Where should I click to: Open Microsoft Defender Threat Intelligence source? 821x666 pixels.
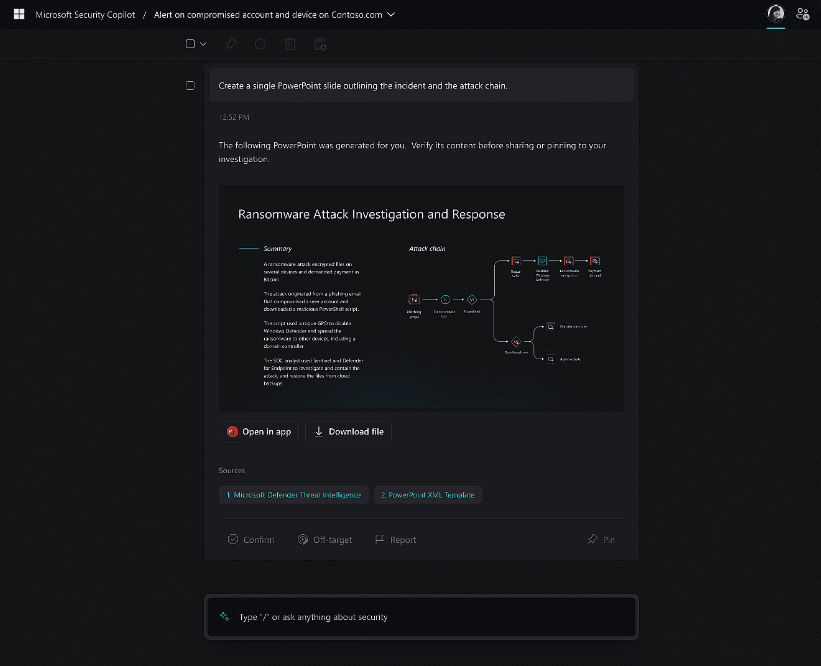pos(294,495)
